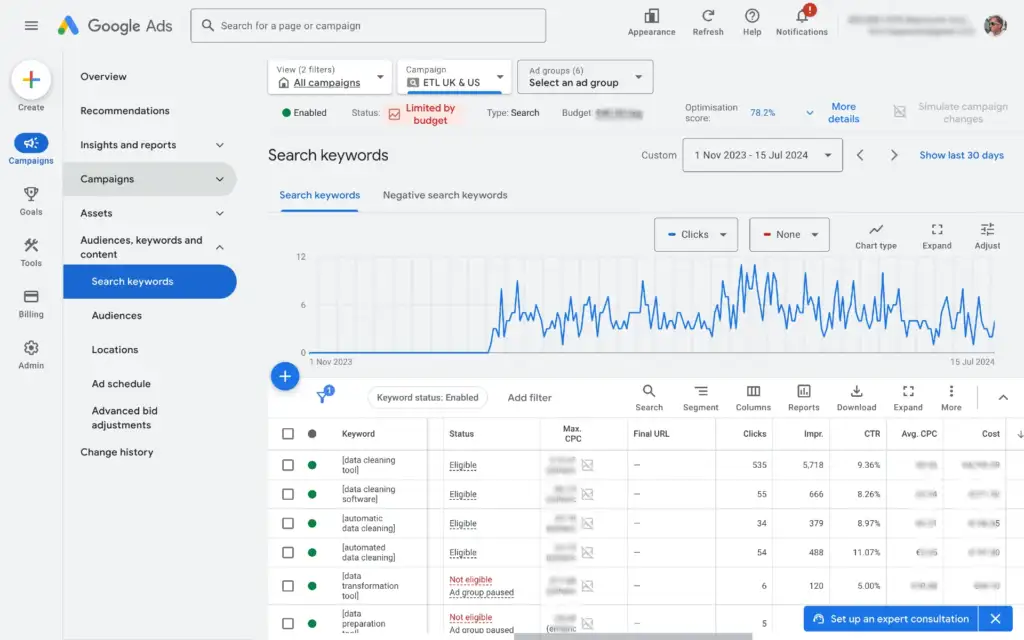Click Add filter

530,398
